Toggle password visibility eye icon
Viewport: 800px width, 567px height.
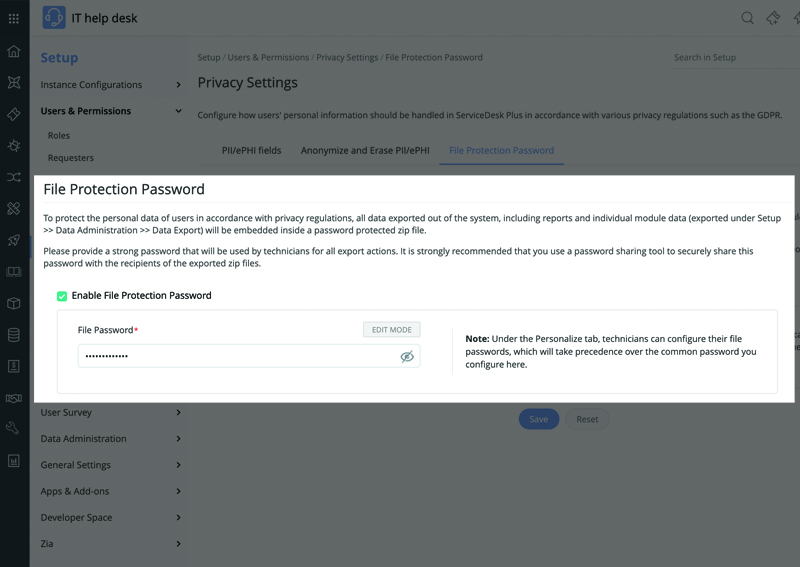[407, 356]
